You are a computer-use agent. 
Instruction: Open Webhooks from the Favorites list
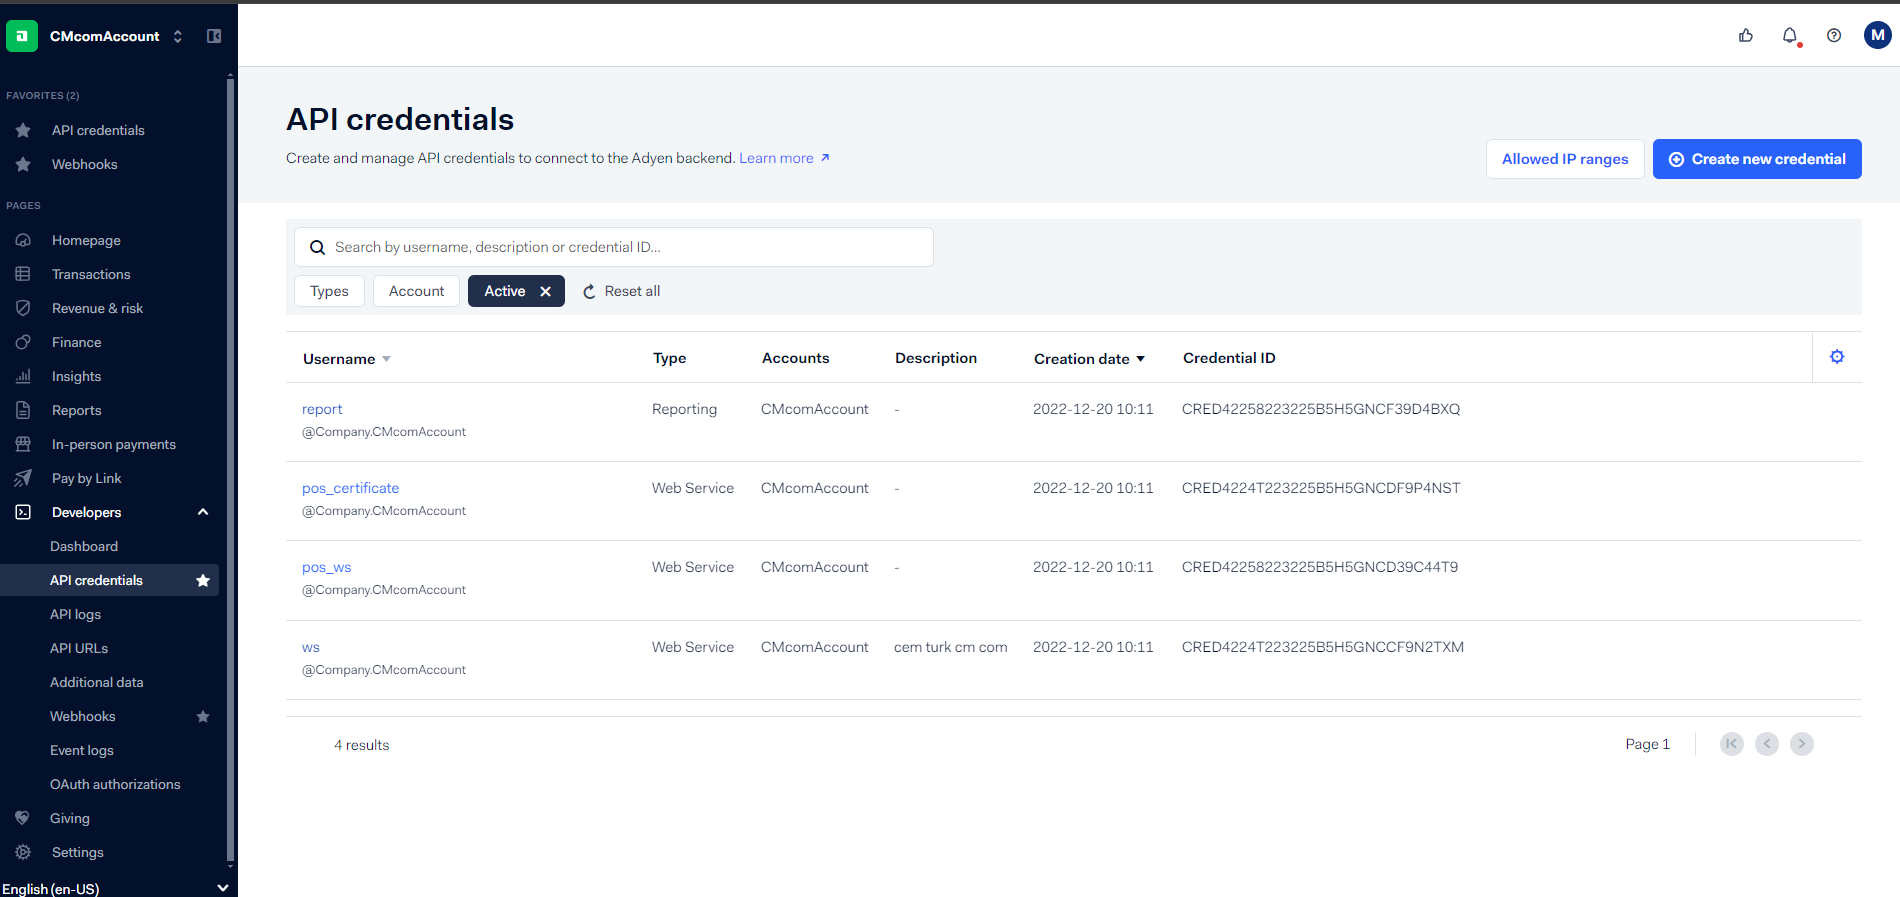84,164
